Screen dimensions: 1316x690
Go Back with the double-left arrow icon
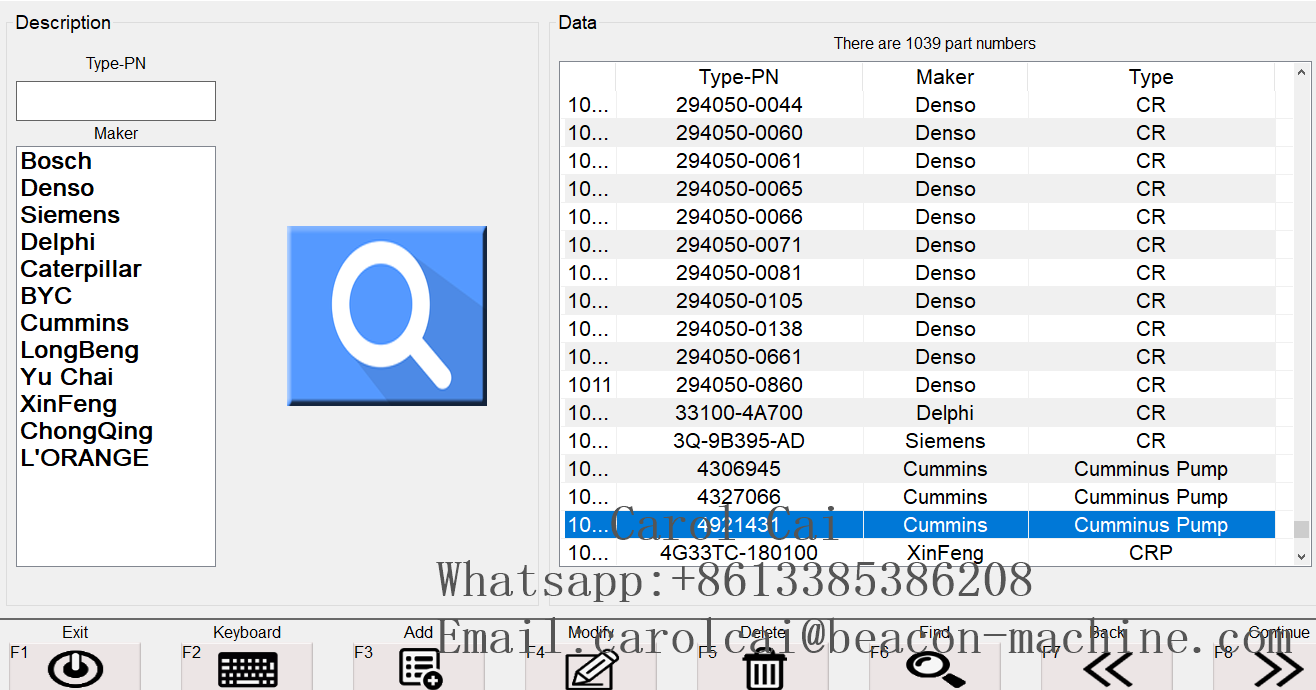coord(1107,669)
